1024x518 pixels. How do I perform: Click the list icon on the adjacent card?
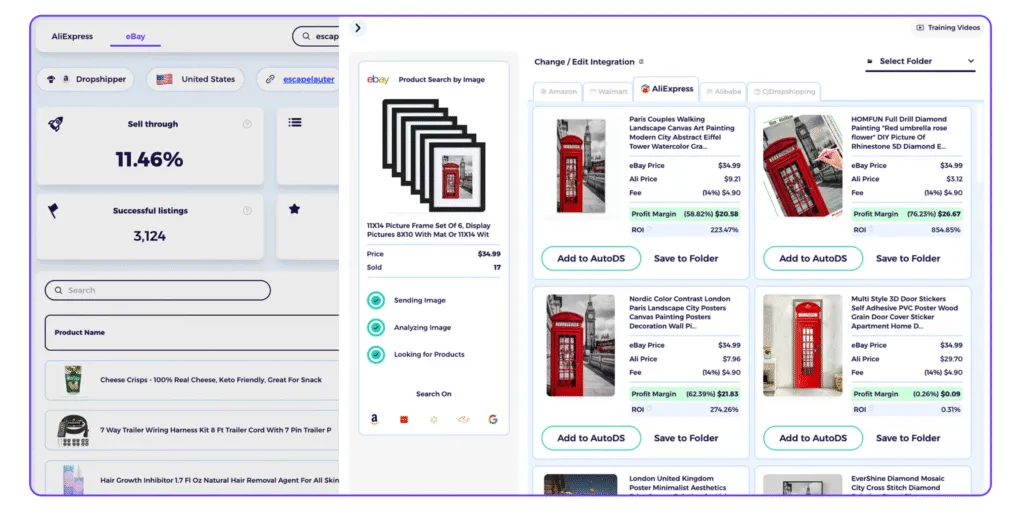click(x=295, y=122)
